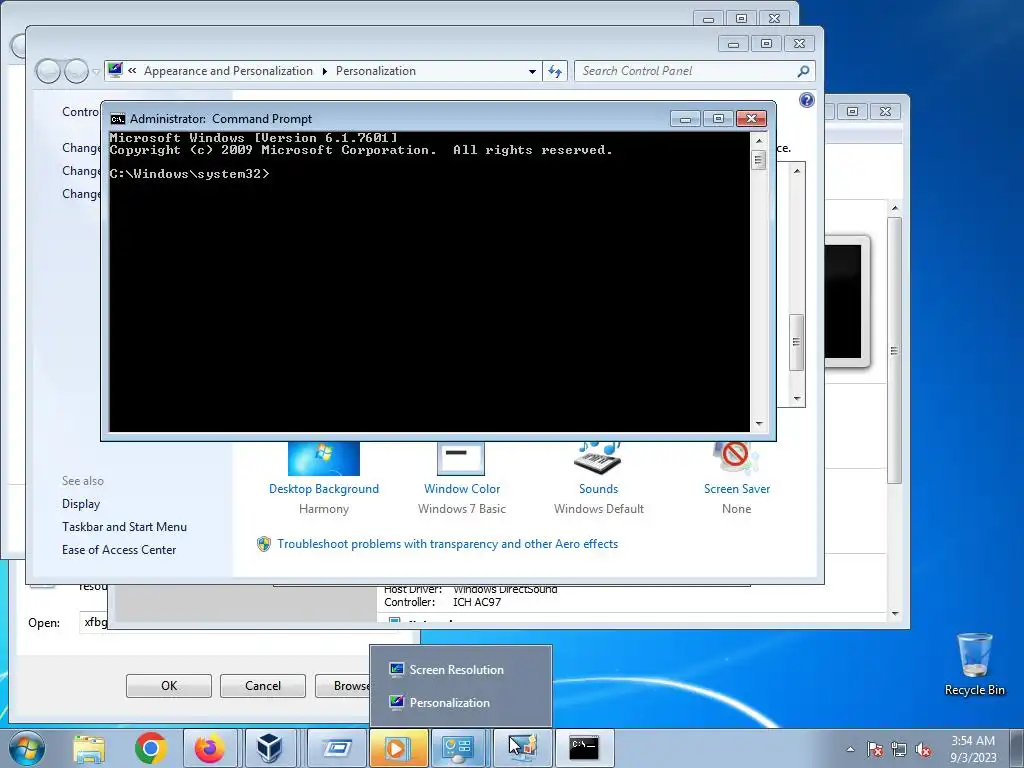Open the Screen Saver link
Viewport: 1024px width, 768px height.
[x=737, y=488]
